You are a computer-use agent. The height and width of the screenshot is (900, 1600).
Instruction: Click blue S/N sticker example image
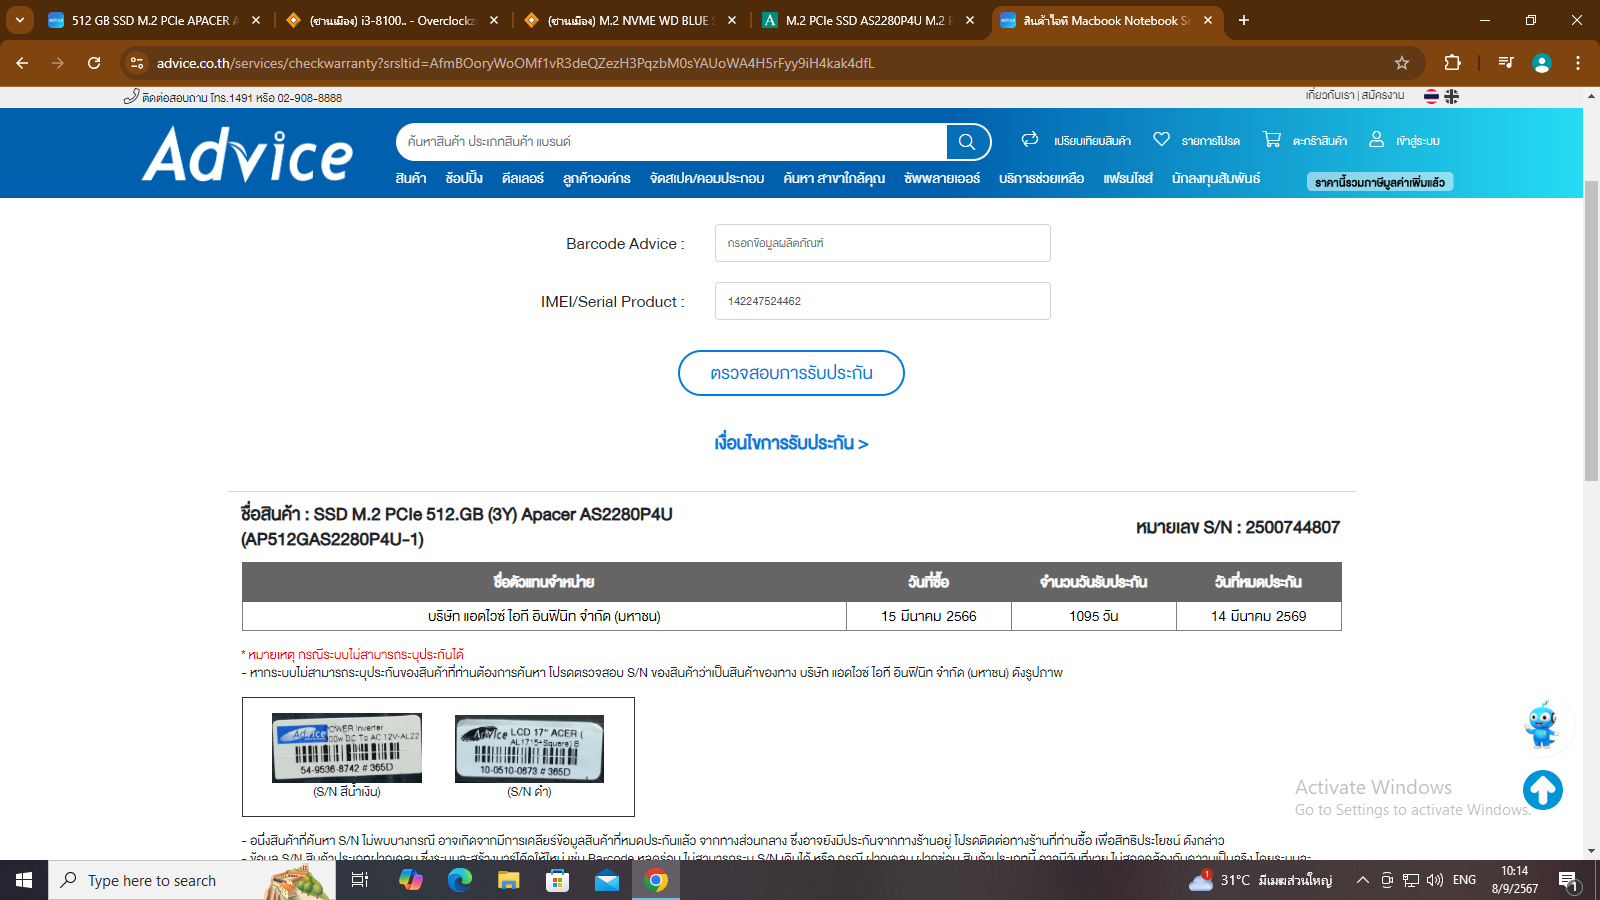pos(347,747)
